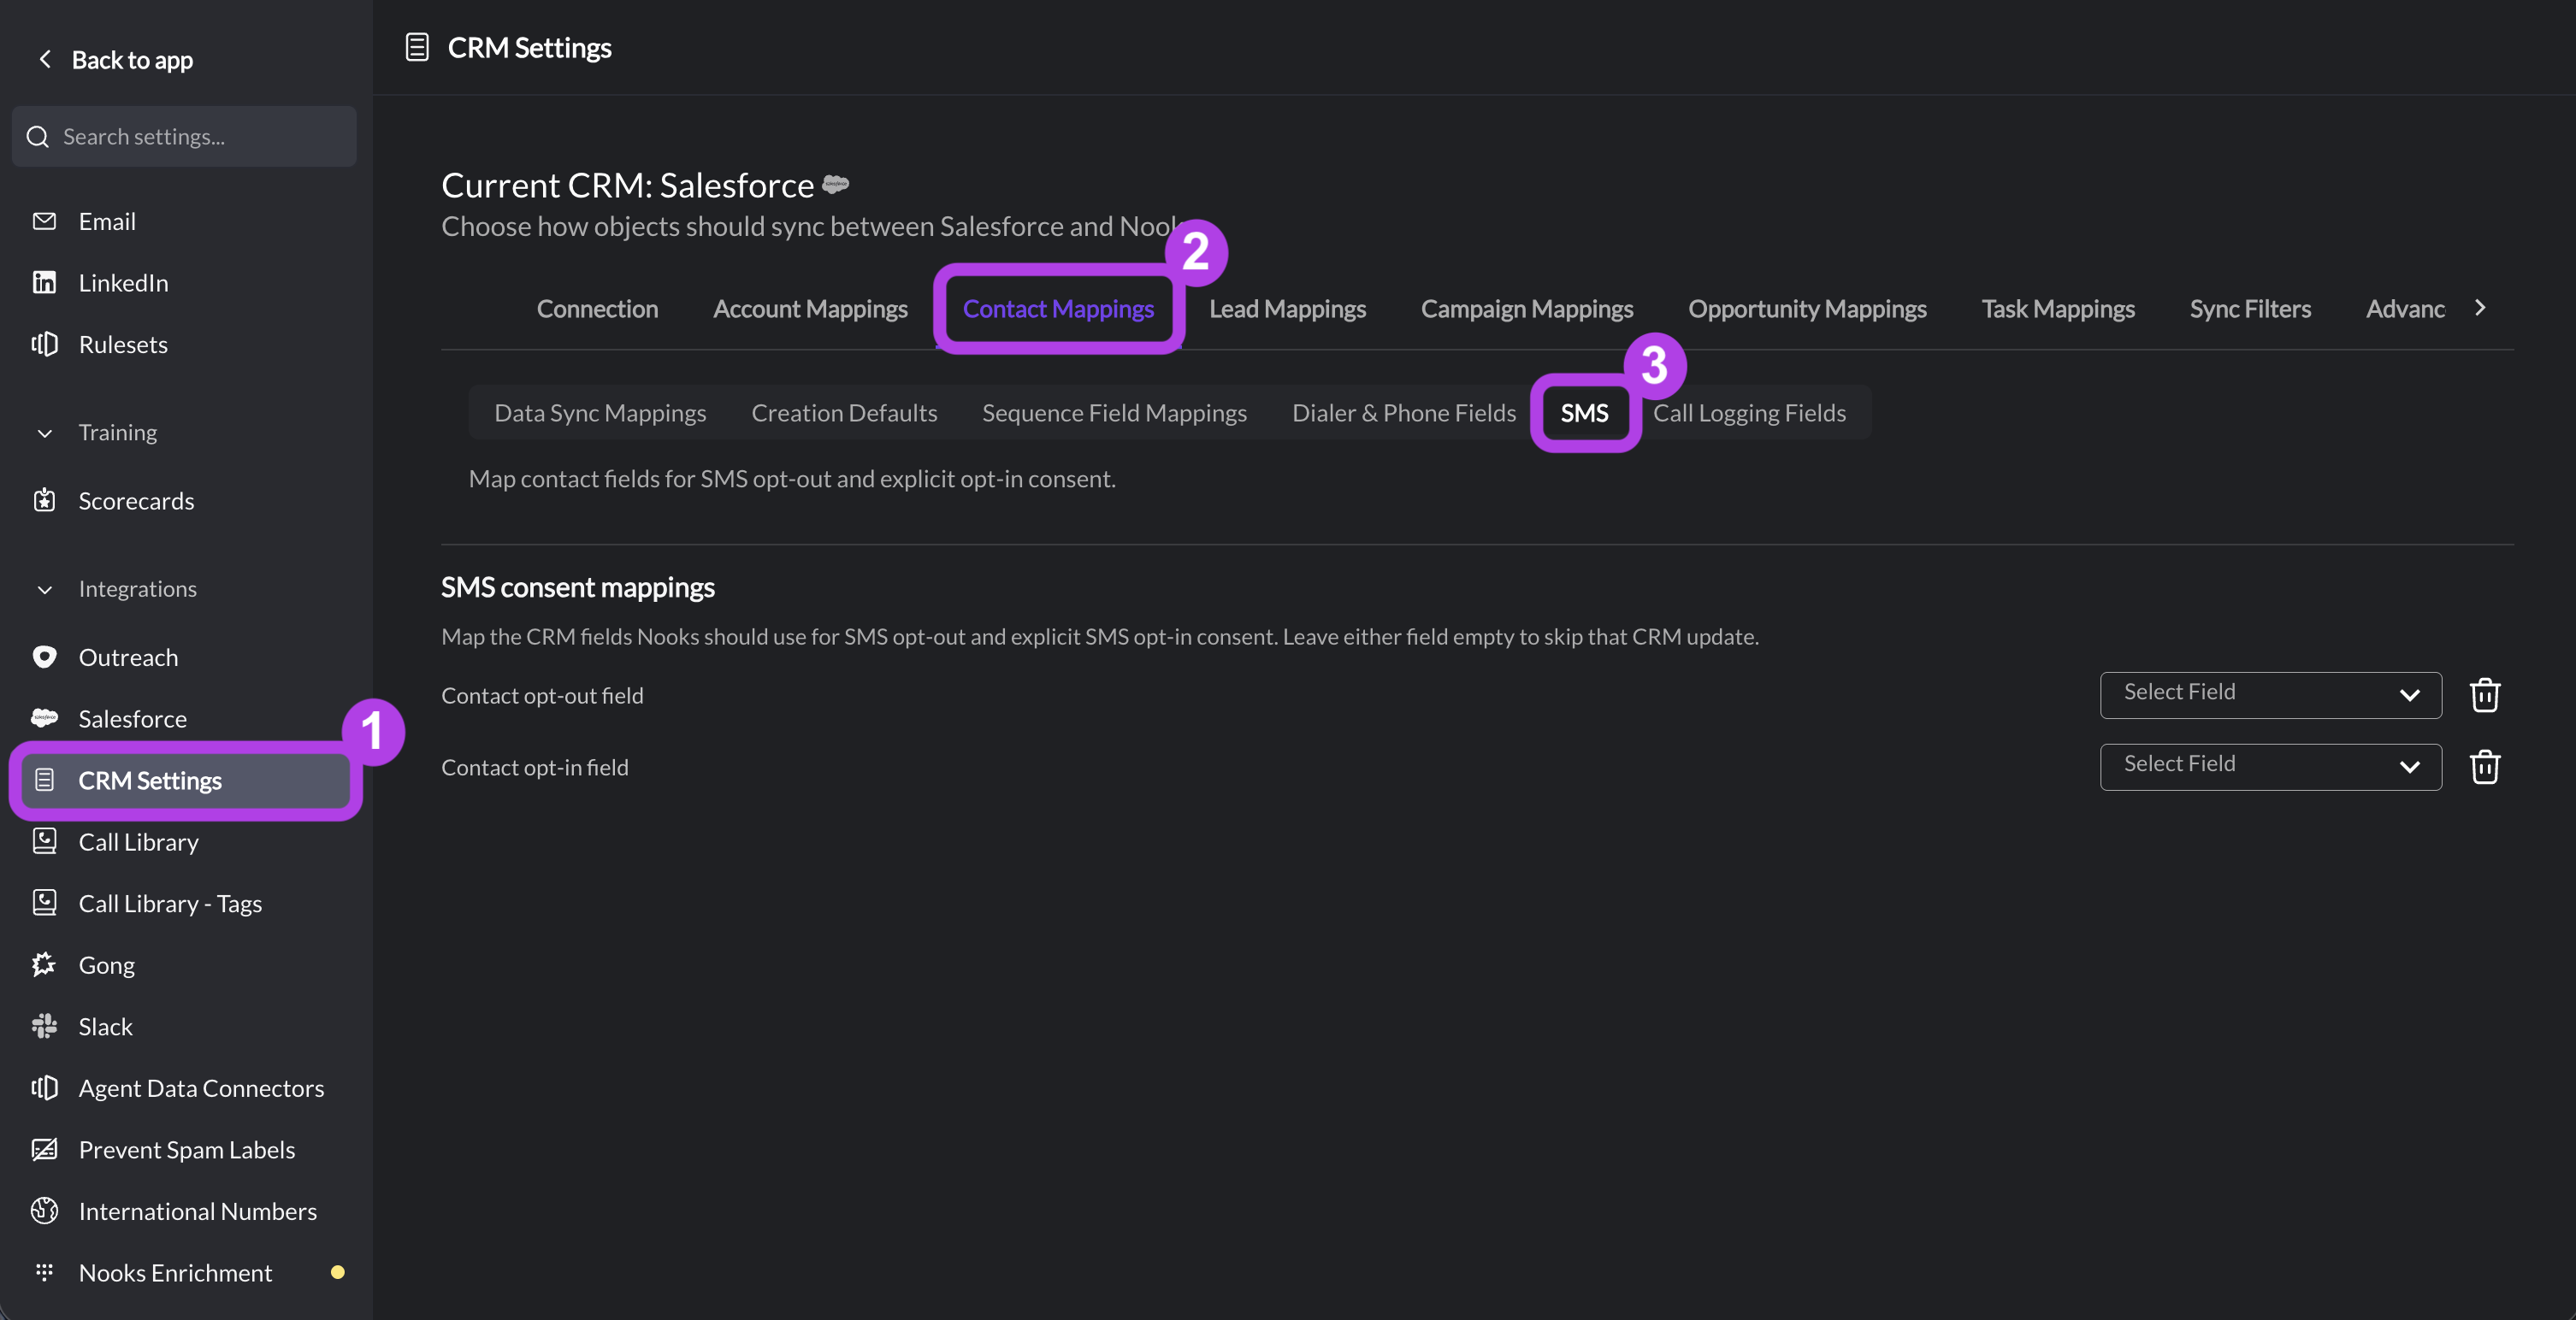Click Back to app link
This screenshot has width=2576, height=1320.
pyautogui.click(x=132, y=60)
